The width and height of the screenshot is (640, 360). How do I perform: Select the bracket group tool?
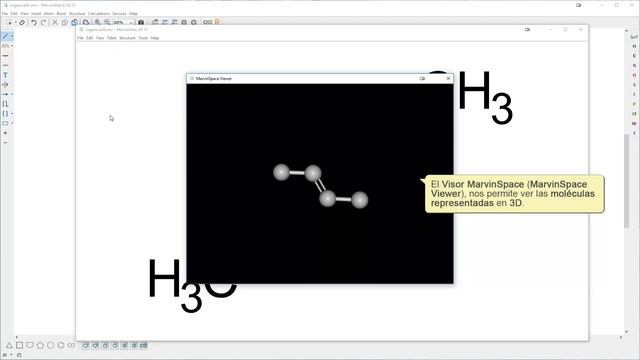(5, 114)
